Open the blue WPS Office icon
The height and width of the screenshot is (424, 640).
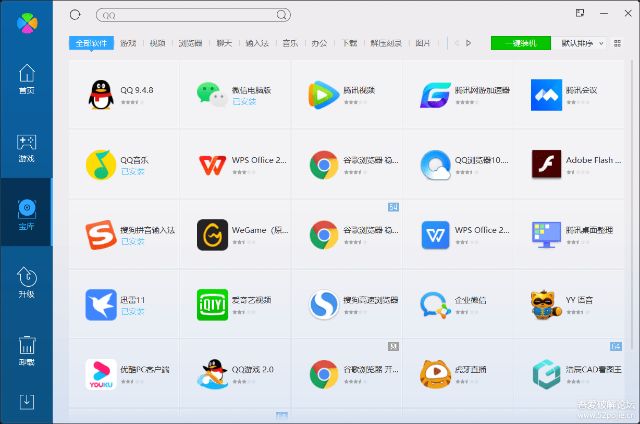[435, 235]
